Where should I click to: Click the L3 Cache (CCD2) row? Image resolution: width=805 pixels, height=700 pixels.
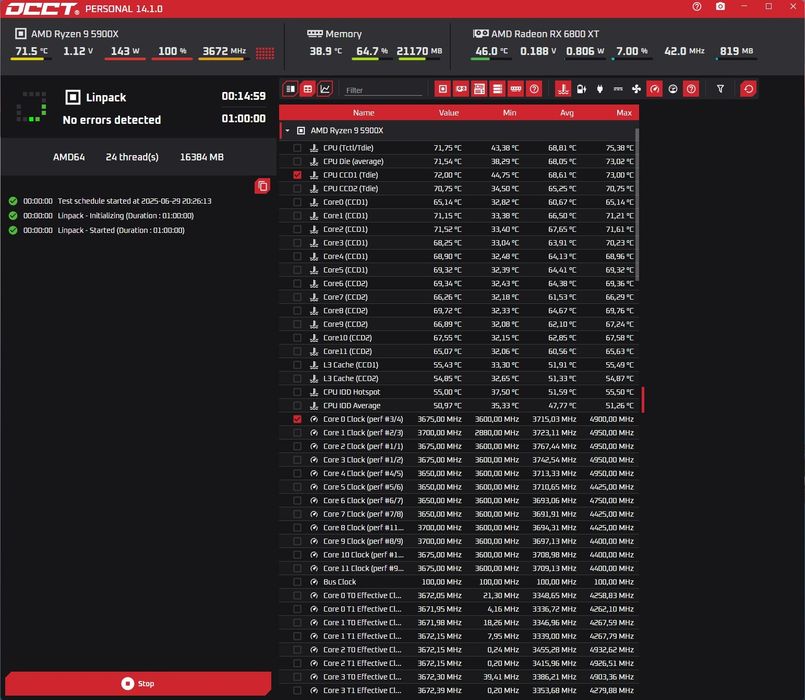point(458,379)
